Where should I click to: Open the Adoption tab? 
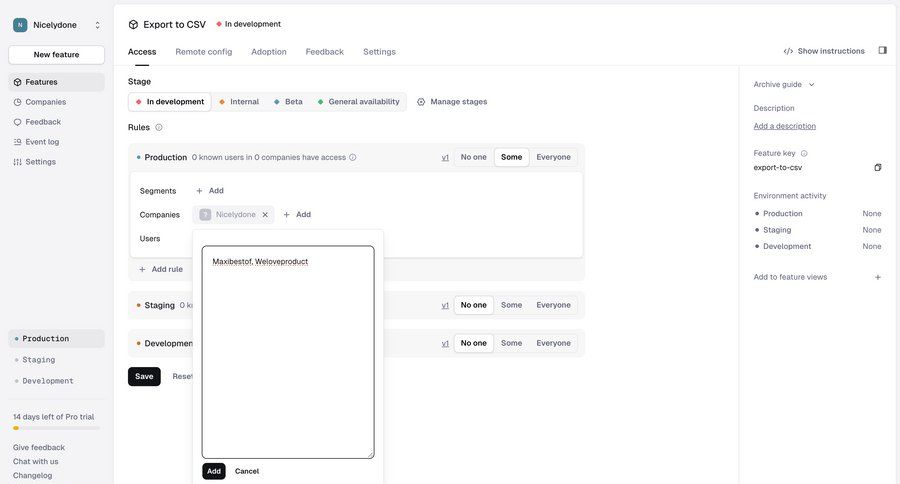click(x=268, y=52)
